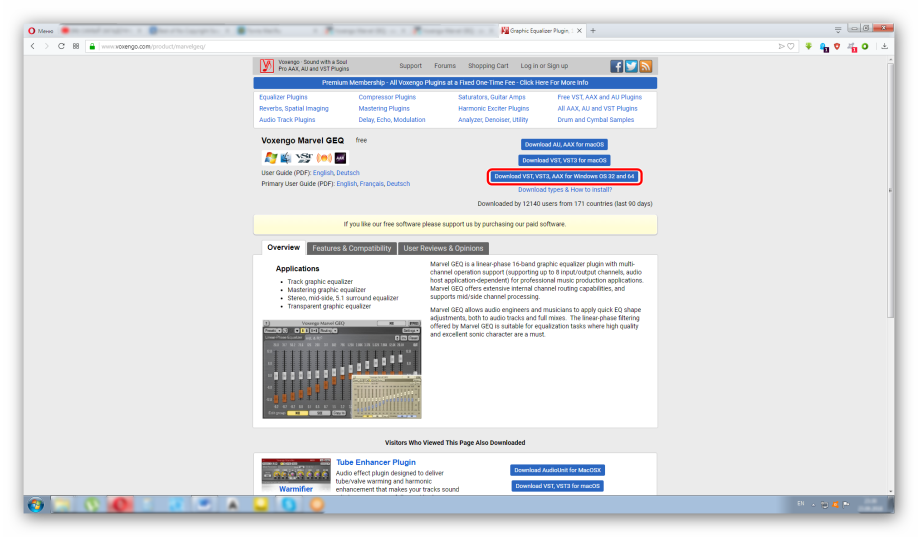Open the Forums menu link
This screenshot has height=537, width=918.
tap(445, 66)
